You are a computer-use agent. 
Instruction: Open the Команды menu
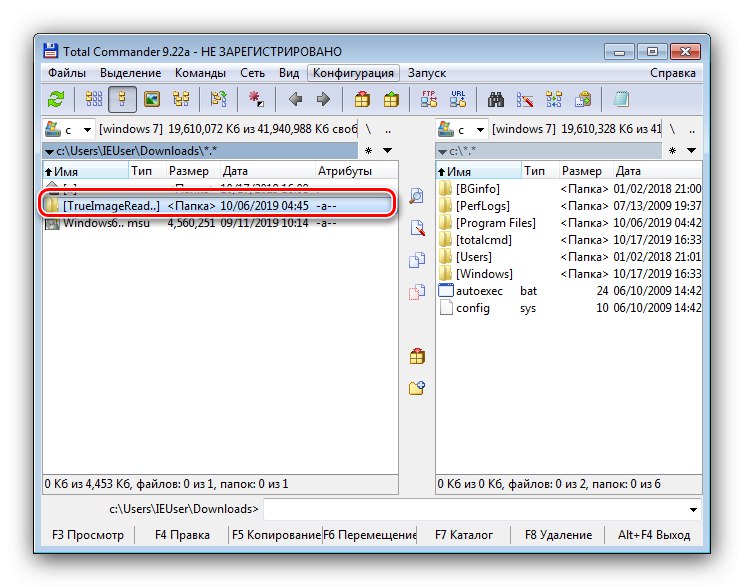tap(200, 73)
